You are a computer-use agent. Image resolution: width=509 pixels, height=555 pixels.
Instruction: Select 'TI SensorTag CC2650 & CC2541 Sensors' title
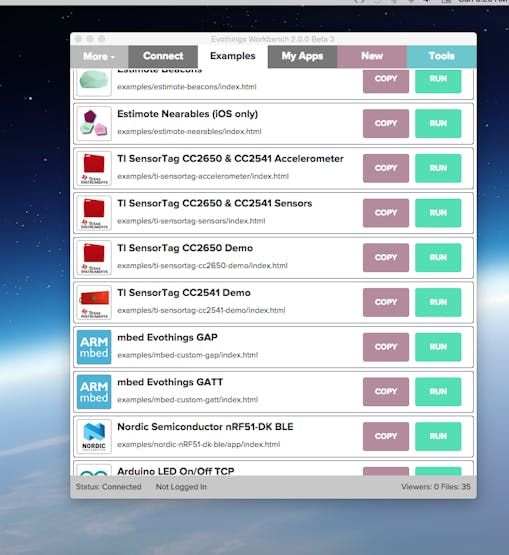(x=215, y=203)
